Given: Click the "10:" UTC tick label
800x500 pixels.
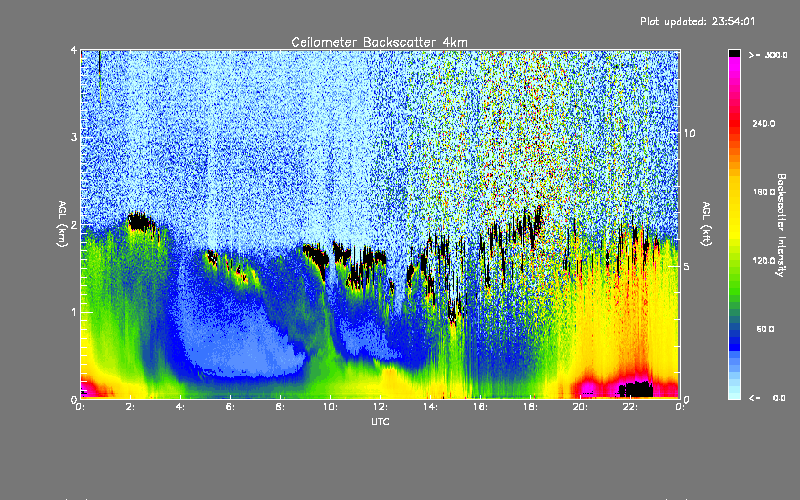Looking at the screenshot, I should pyautogui.click(x=330, y=407).
